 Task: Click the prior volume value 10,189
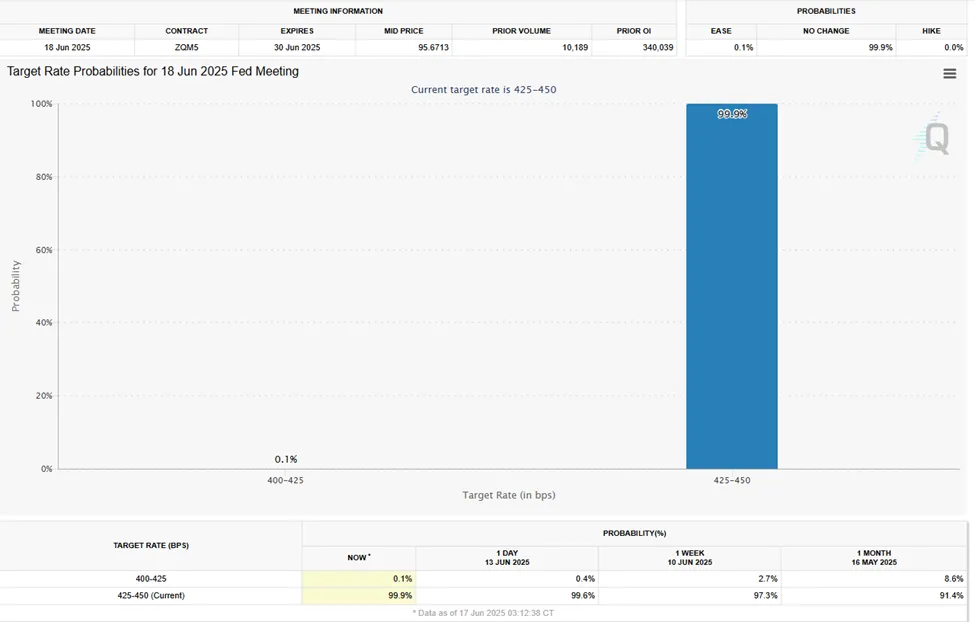pyautogui.click(x=575, y=47)
